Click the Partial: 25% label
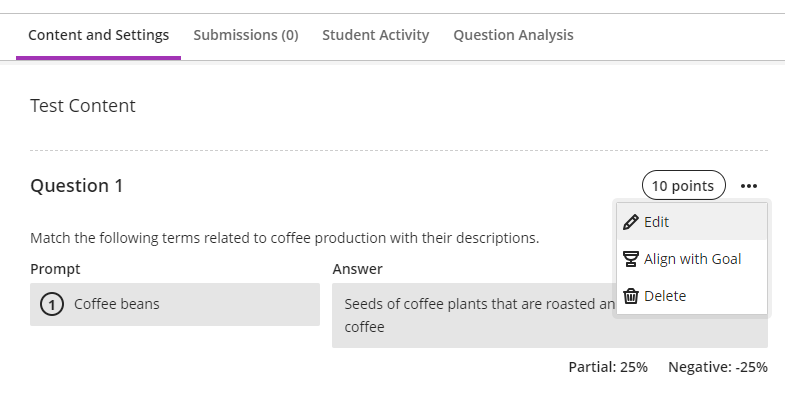The width and height of the screenshot is (785, 393). pos(608,367)
